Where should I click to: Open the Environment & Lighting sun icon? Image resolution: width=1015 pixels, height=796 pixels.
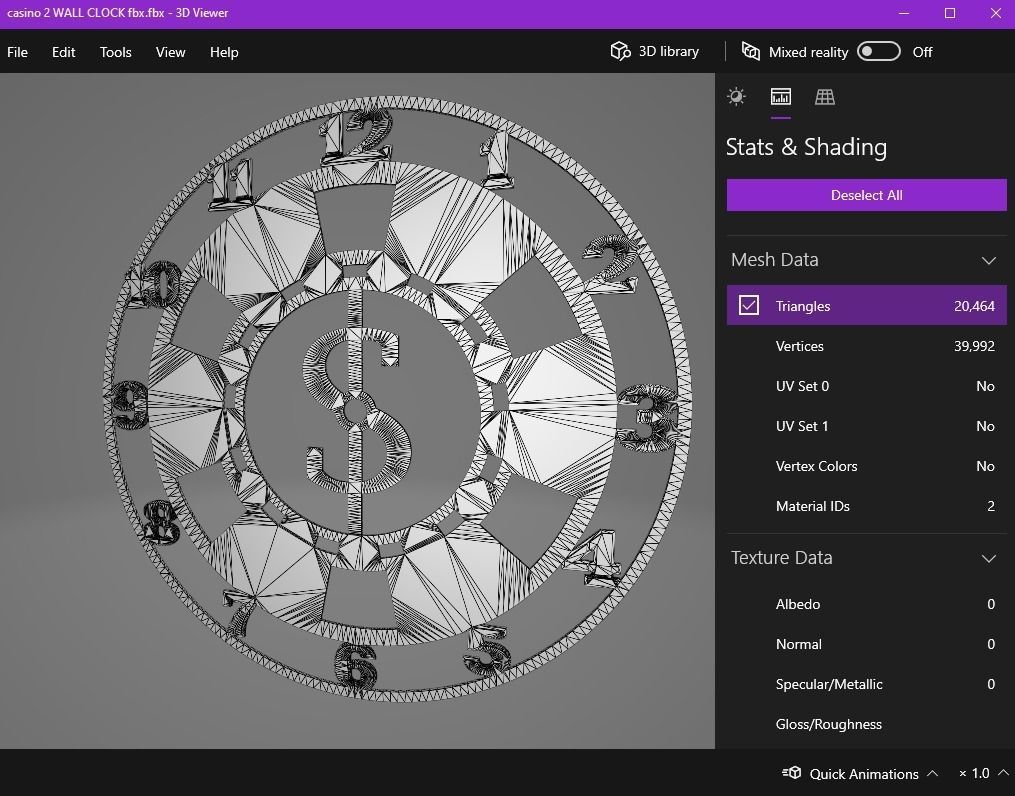(x=736, y=96)
